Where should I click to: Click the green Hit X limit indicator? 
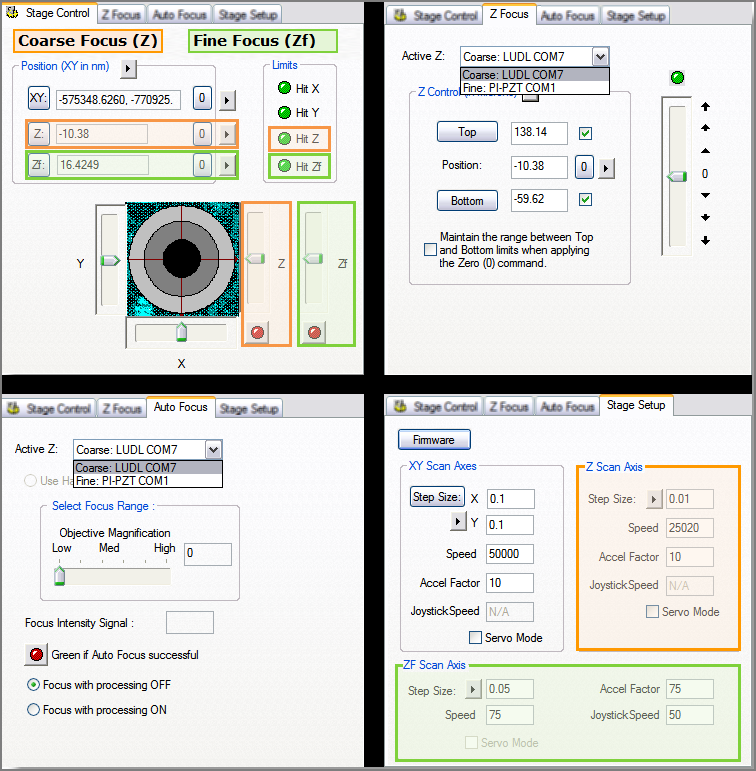(284, 88)
